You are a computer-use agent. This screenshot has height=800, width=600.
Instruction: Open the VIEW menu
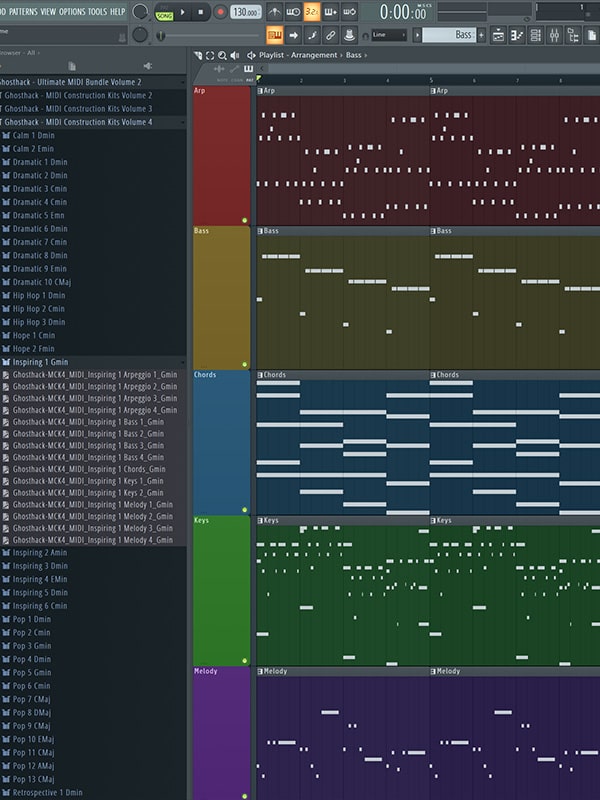[48, 12]
